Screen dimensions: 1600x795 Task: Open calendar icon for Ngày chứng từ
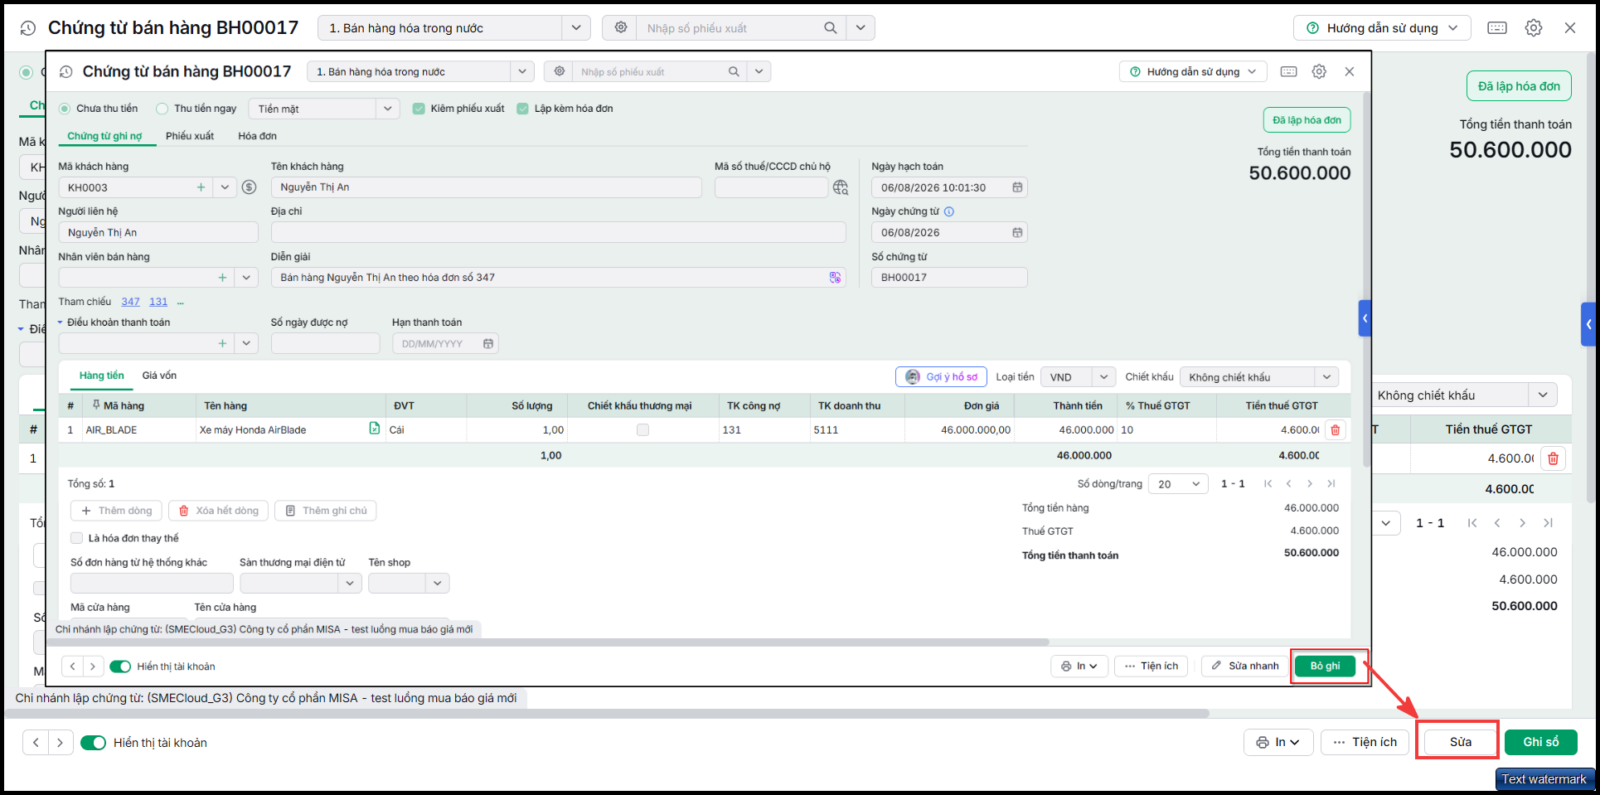1017,232
